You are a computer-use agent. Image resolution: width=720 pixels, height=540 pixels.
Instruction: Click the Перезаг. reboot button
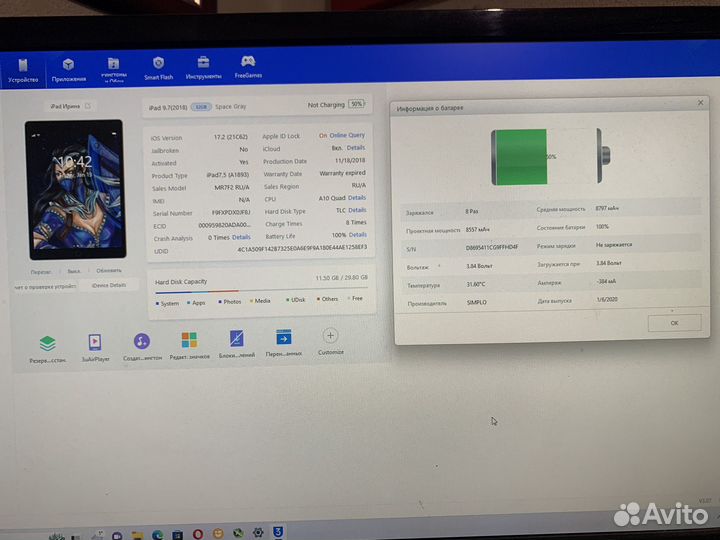point(41,272)
